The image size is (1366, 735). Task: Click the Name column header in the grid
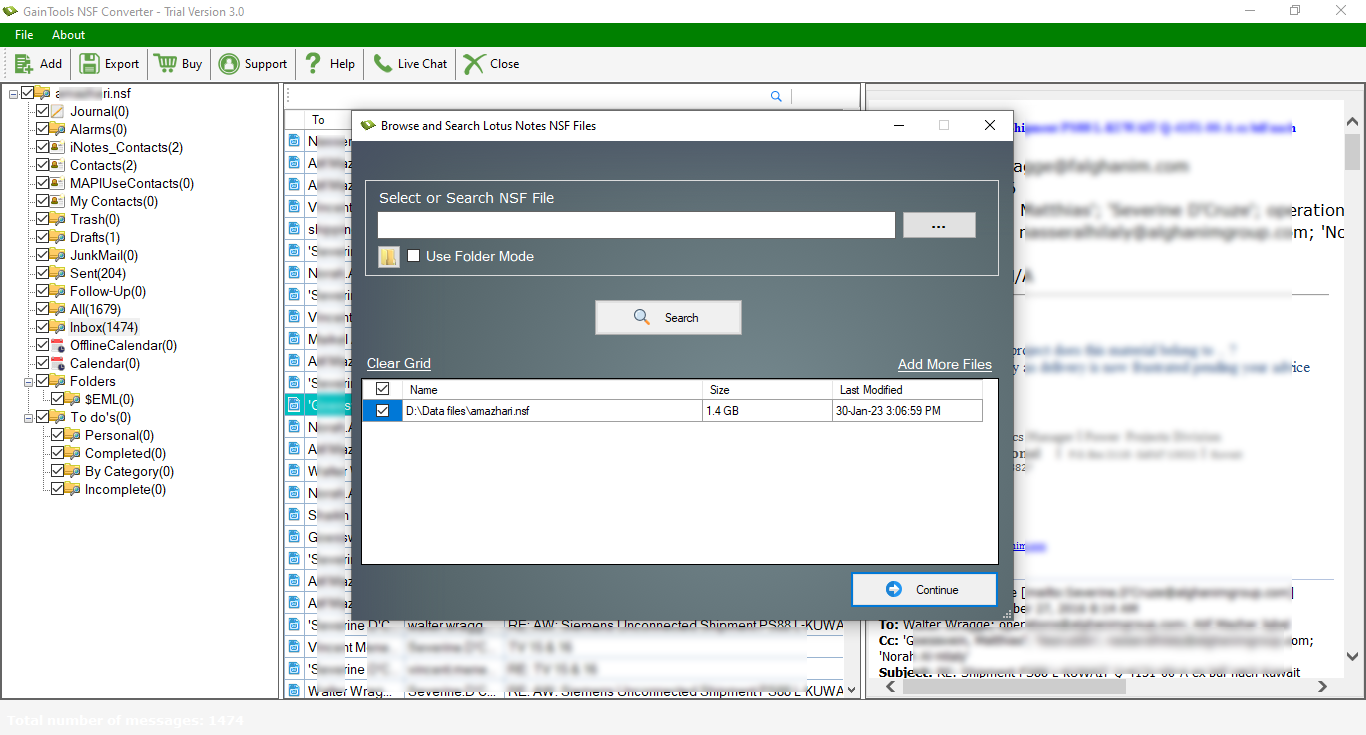[553, 389]
